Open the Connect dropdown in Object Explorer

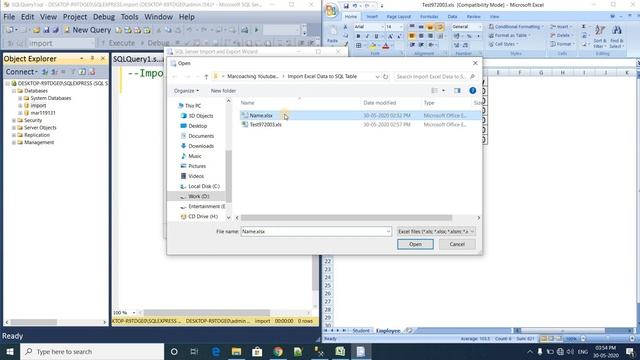pos(21,72)
